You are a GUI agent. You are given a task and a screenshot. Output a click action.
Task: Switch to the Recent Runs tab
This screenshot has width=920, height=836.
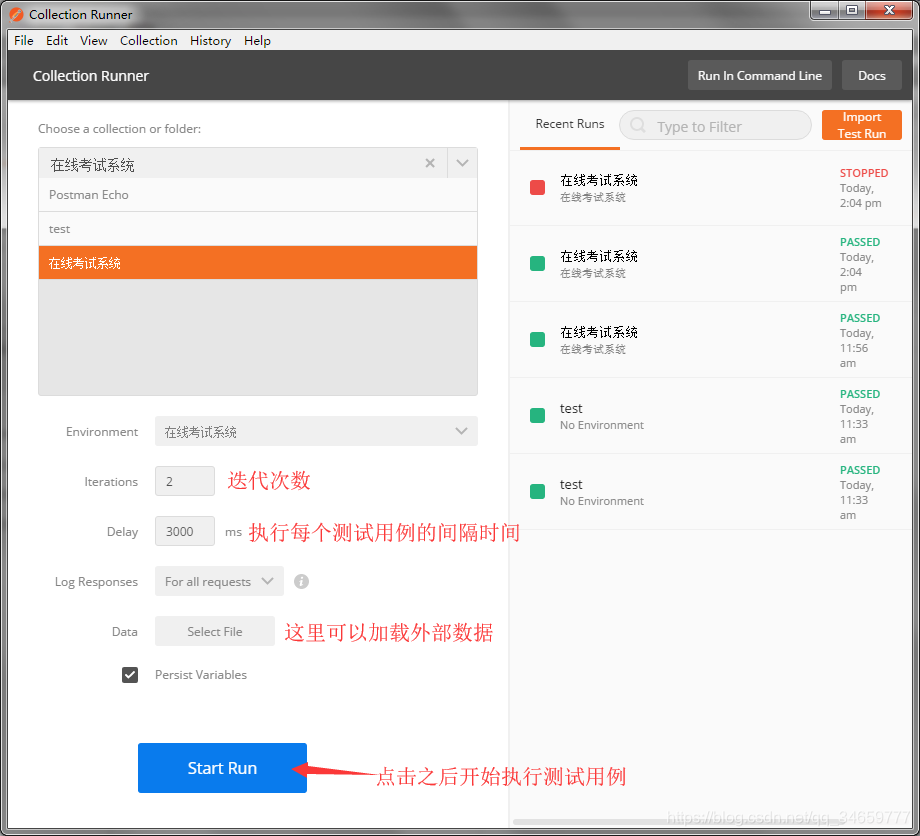tap(570, 124)
